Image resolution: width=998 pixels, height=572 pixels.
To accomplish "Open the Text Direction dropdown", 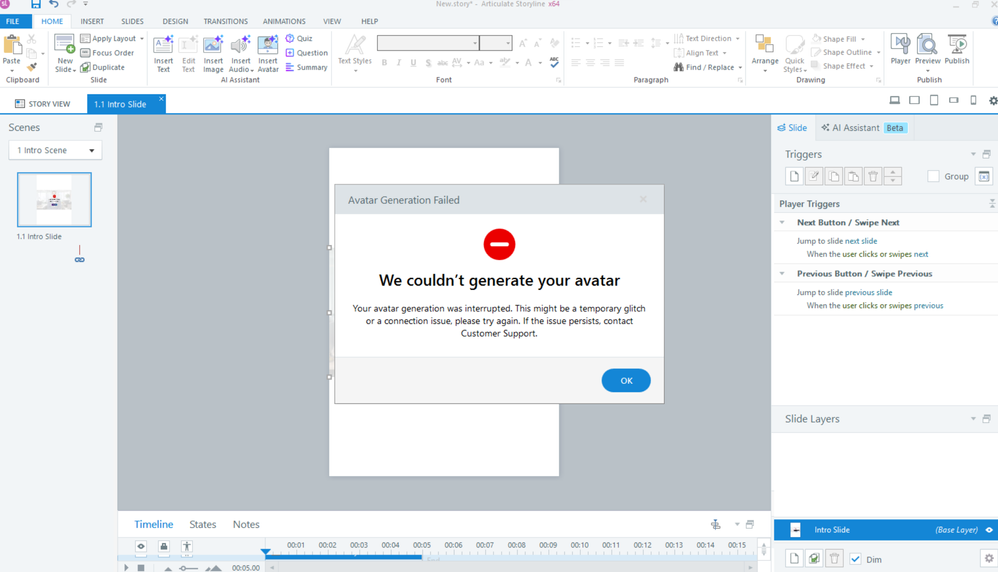I will click(x=706, y=38).
